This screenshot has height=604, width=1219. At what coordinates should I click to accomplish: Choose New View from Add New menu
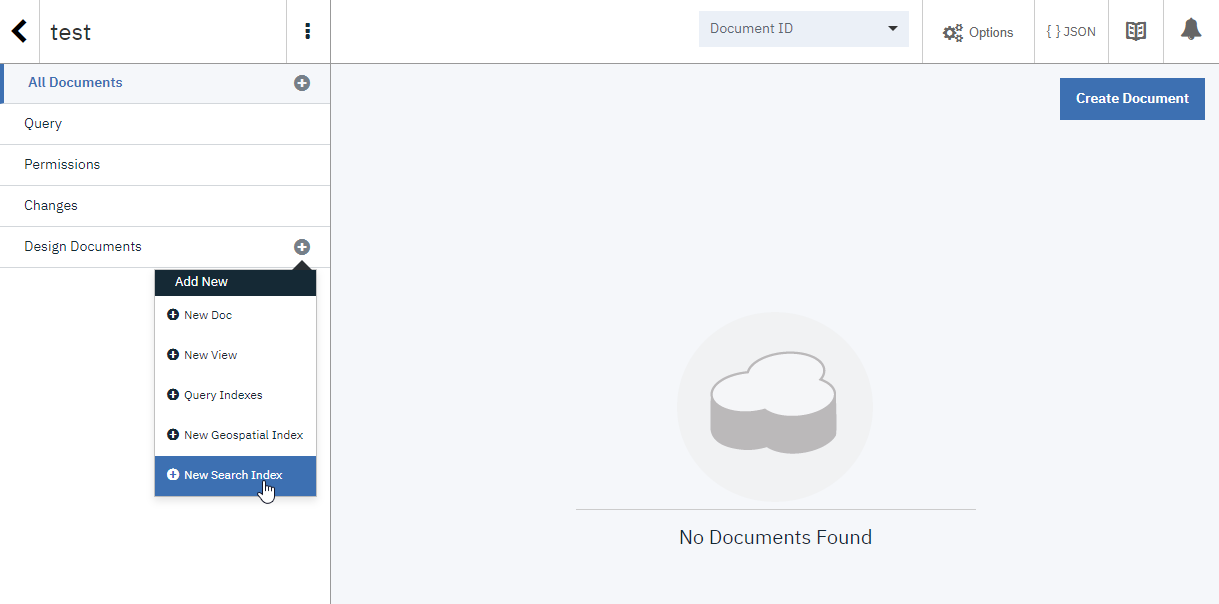(235, 356)
